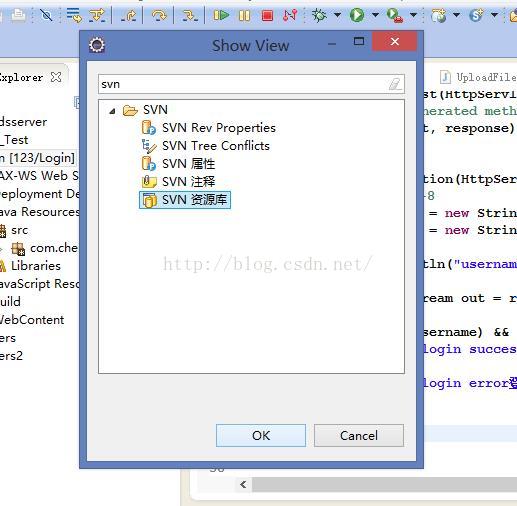Click the SVN 注释 paperclip icon
This screenshot has height=506, width=517.
coord(149,182)
